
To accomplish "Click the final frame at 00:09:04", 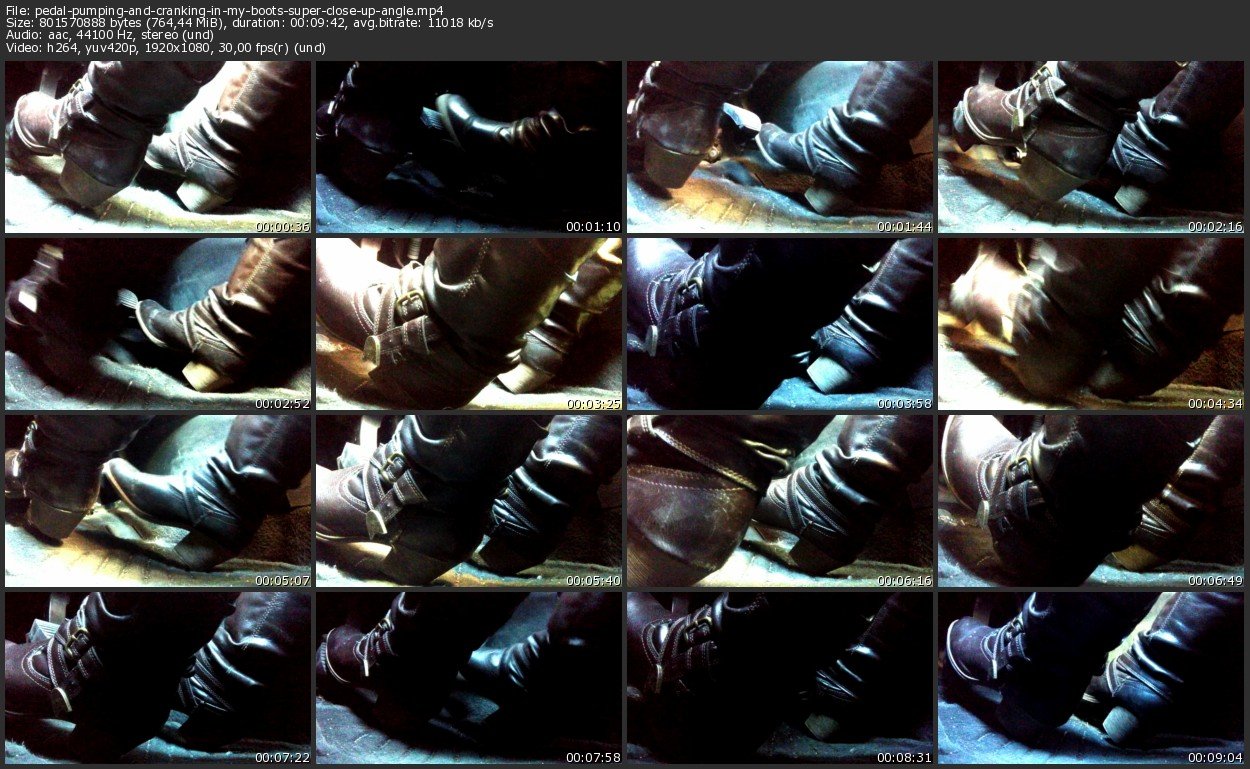I will point(1091,678).
